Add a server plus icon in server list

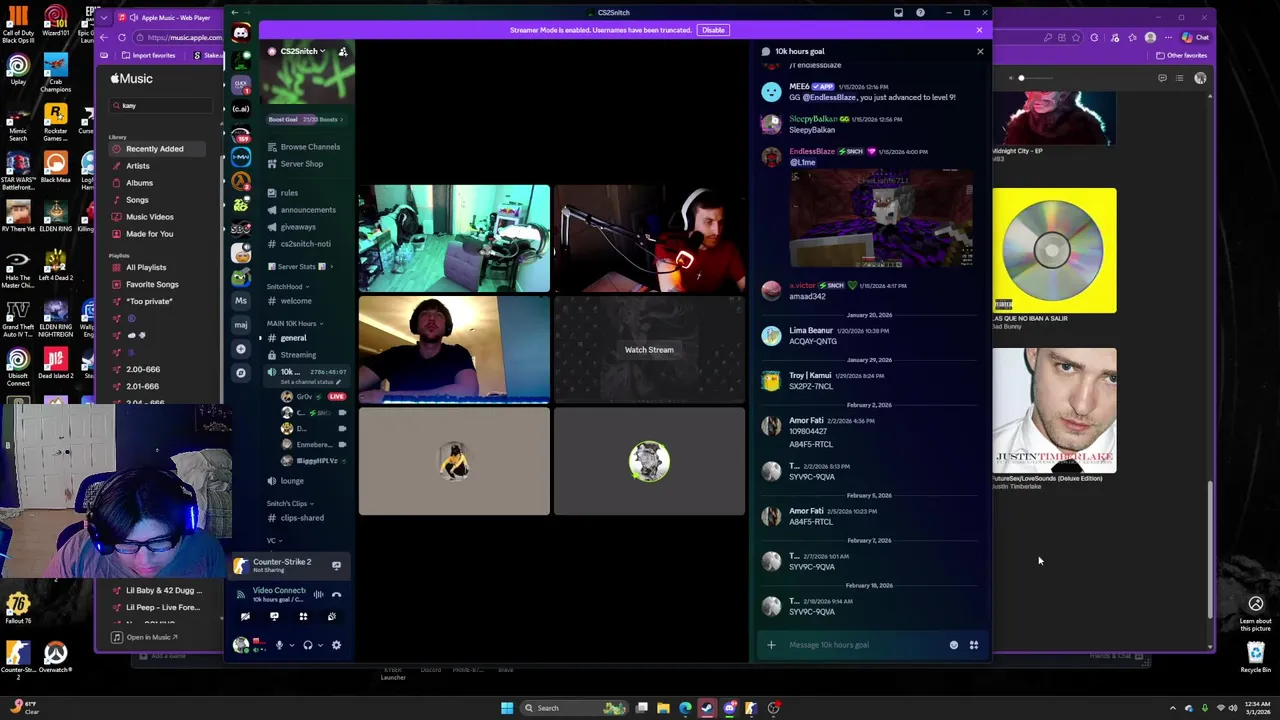pyautogui.click(x=241, y=349)
